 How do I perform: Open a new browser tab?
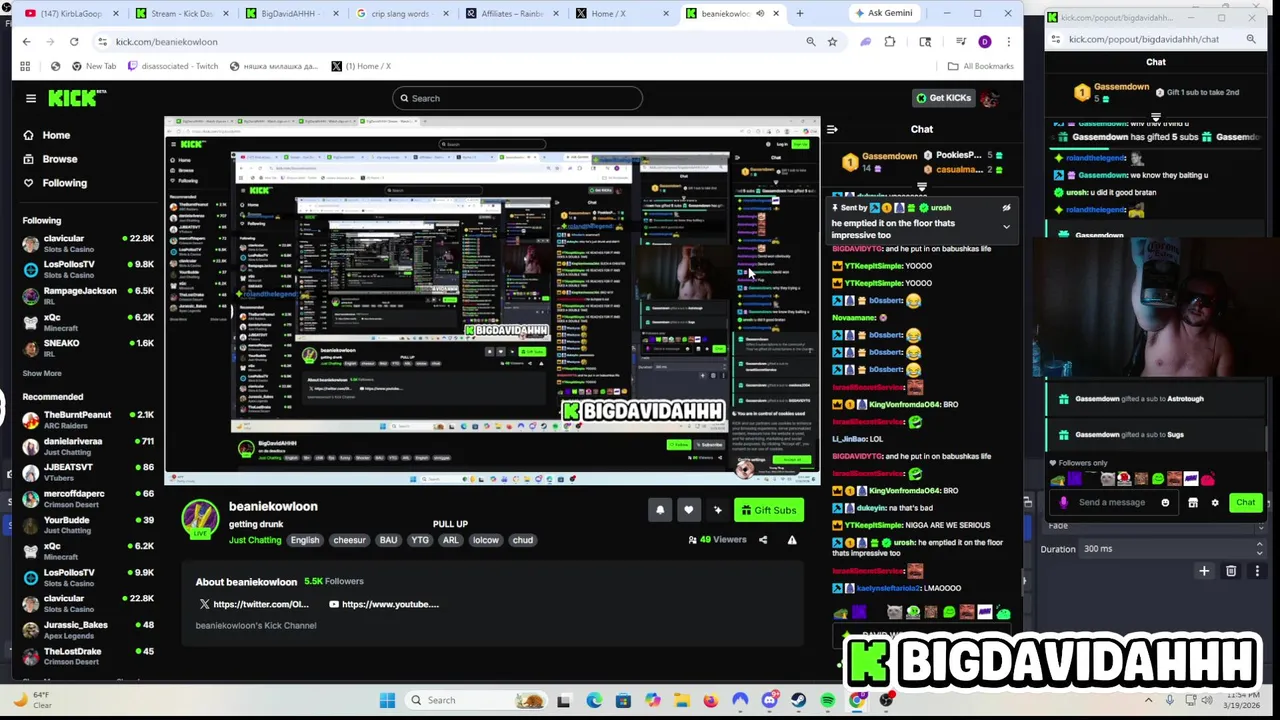pyautogui.click(x=799, y=14)
